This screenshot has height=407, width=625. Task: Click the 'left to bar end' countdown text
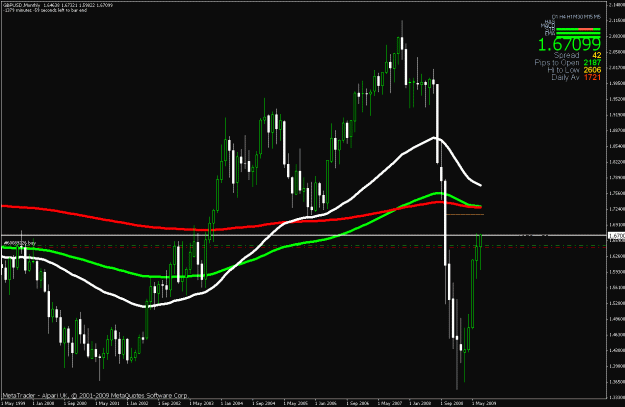click(71, 10)
